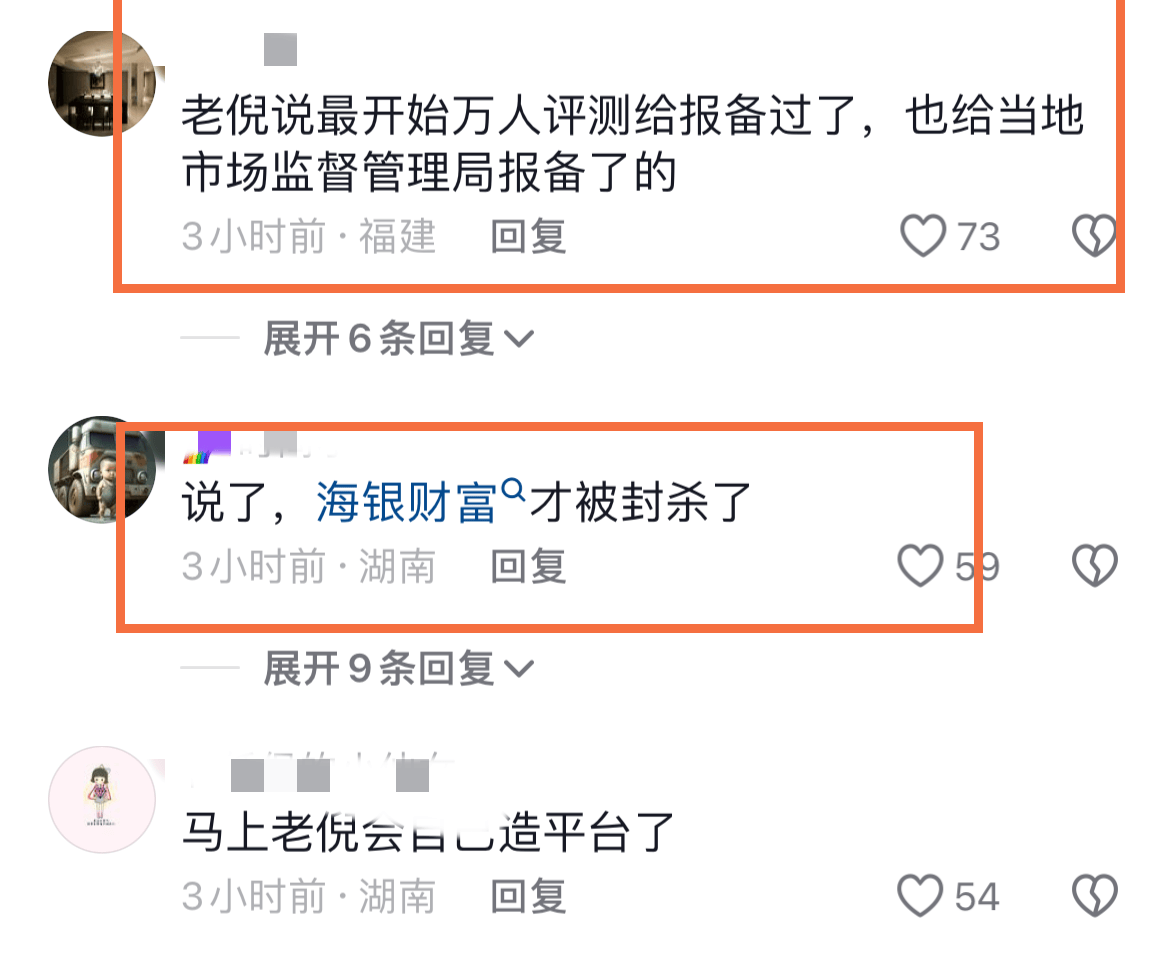Open the cartoon girl avatar profile
1170x956 pixels.
click(103, 799)
